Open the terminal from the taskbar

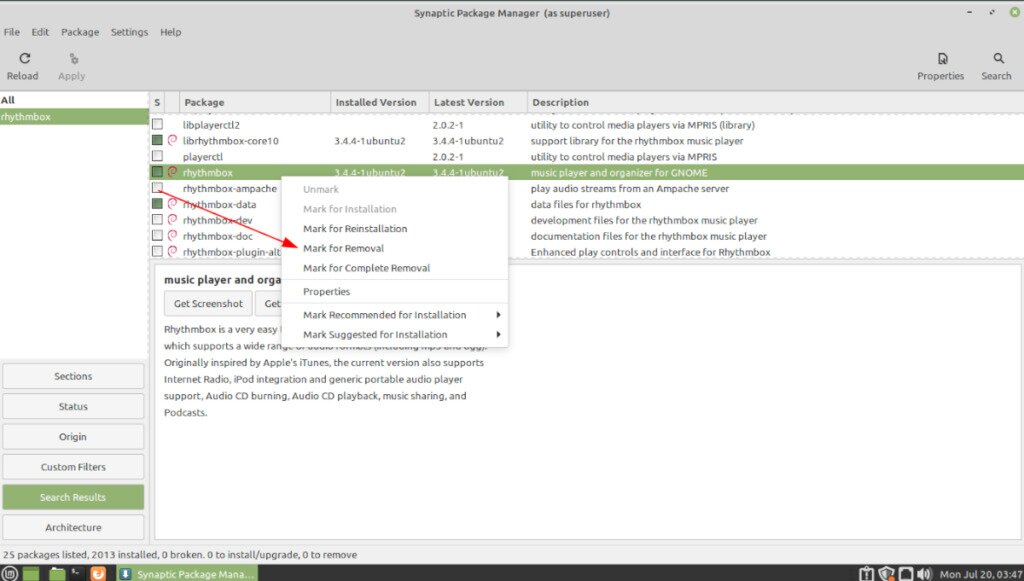(x=75, y=573)
